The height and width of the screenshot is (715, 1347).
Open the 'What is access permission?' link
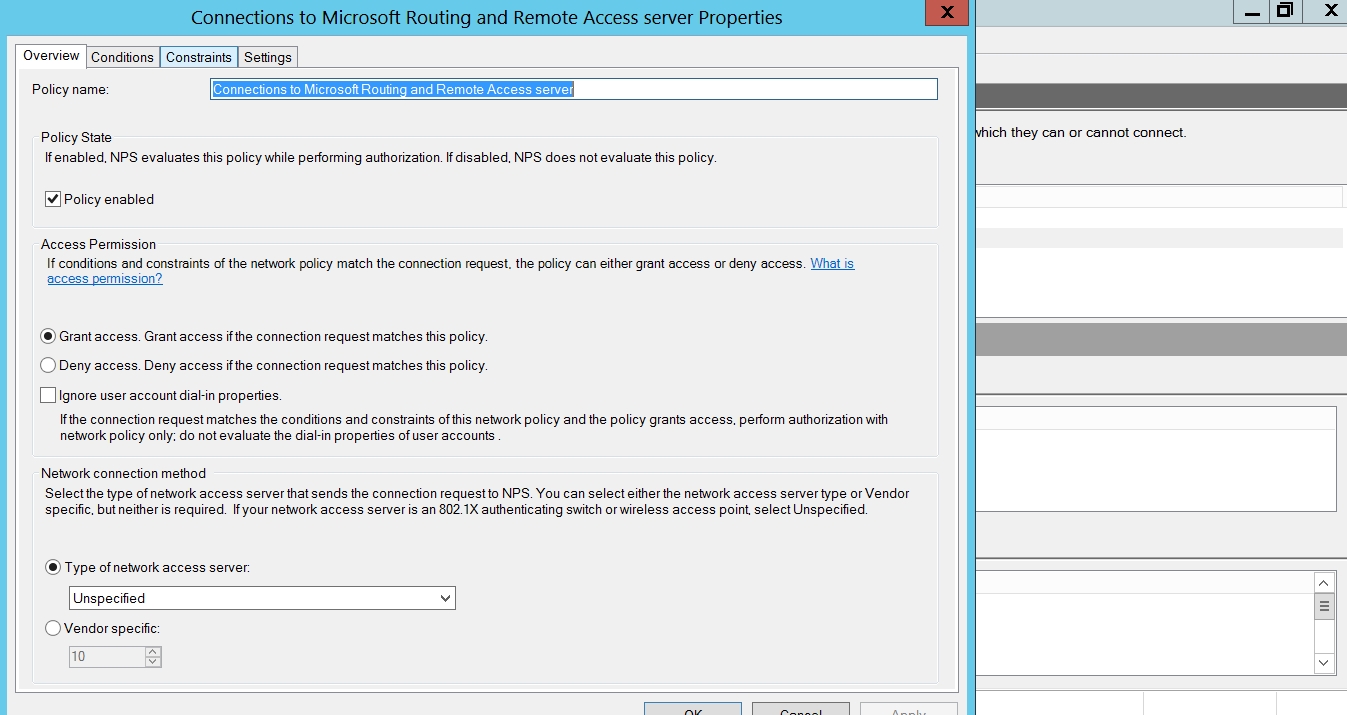click(x=450, y=271)
